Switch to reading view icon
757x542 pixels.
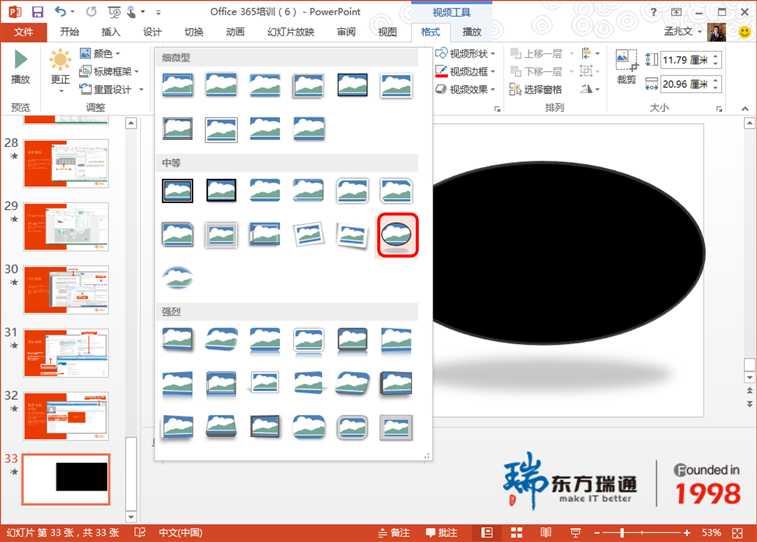[546, 533]
